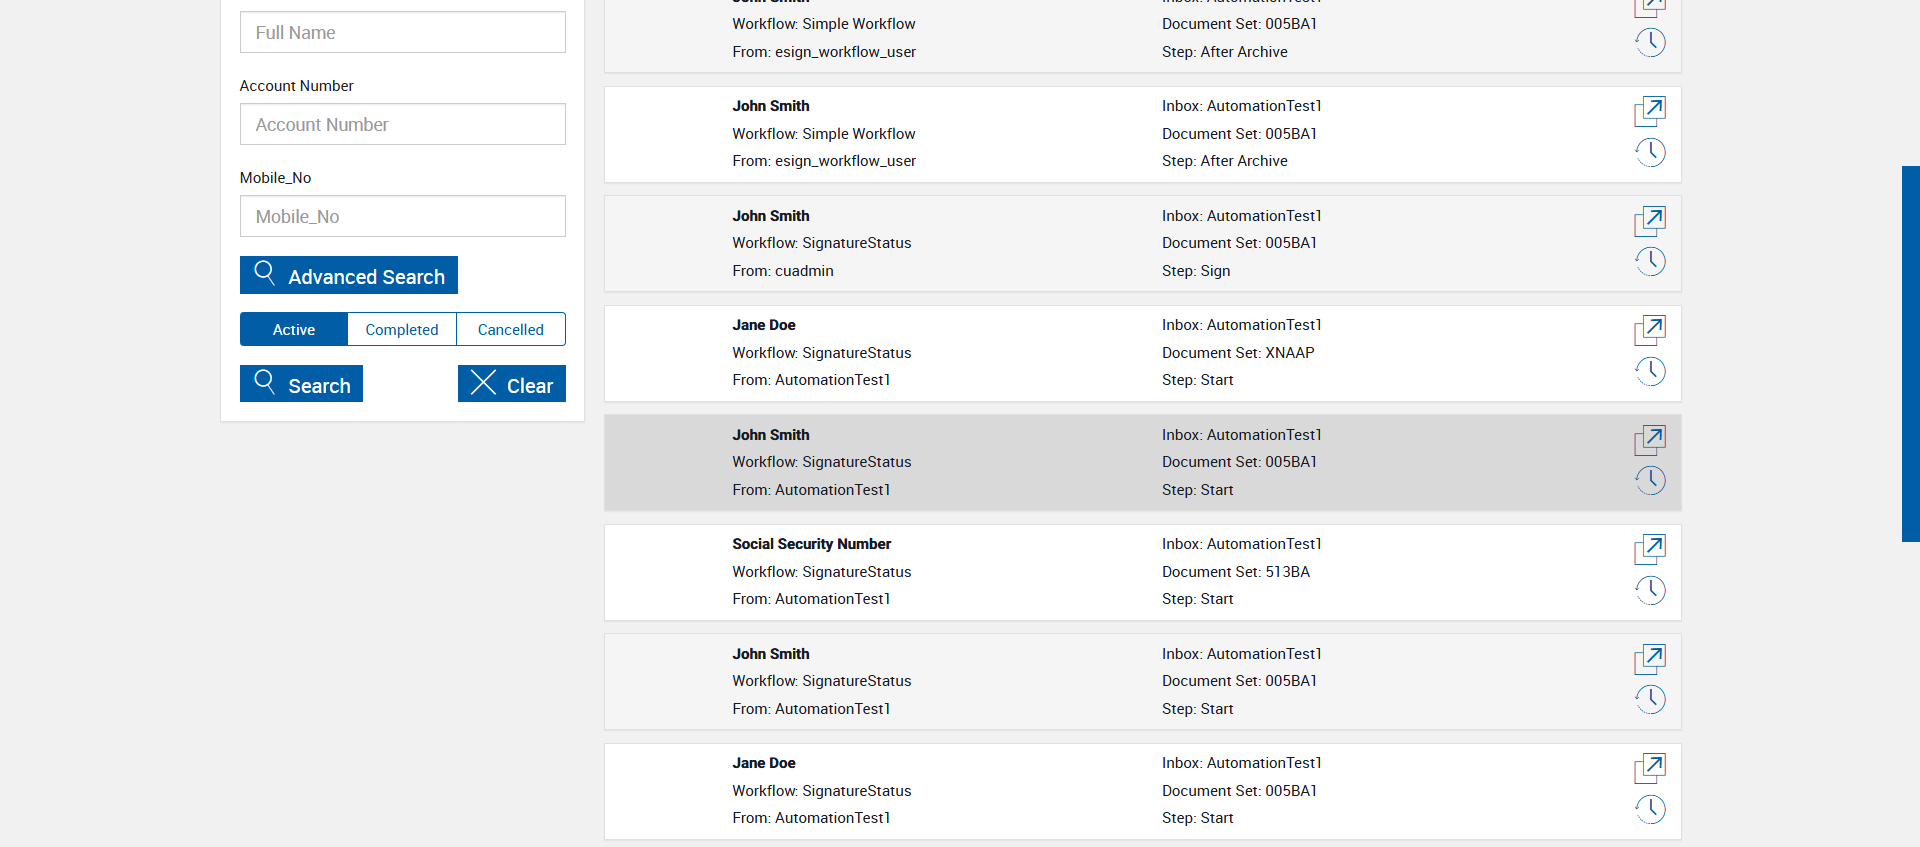Open the Jane DoXNAAP document set item
The image size is (1920, 847).
(1650, 329)
